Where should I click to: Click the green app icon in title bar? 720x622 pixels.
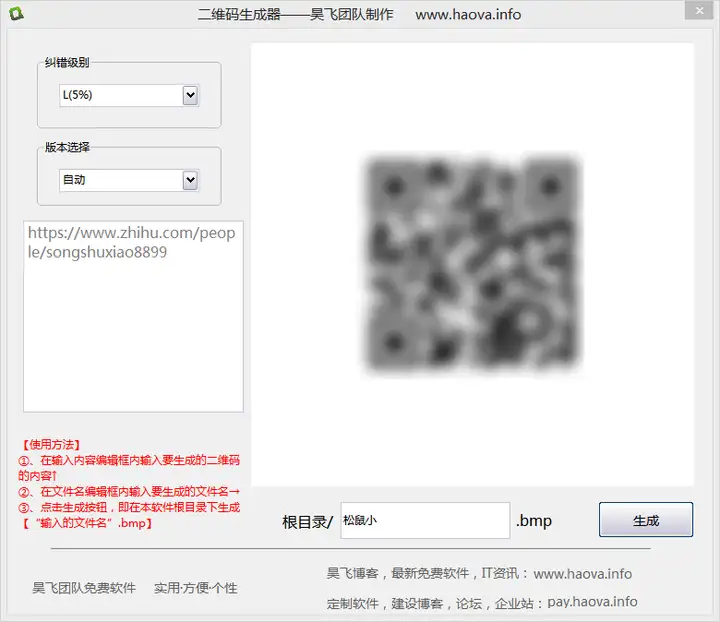[16, 13]
